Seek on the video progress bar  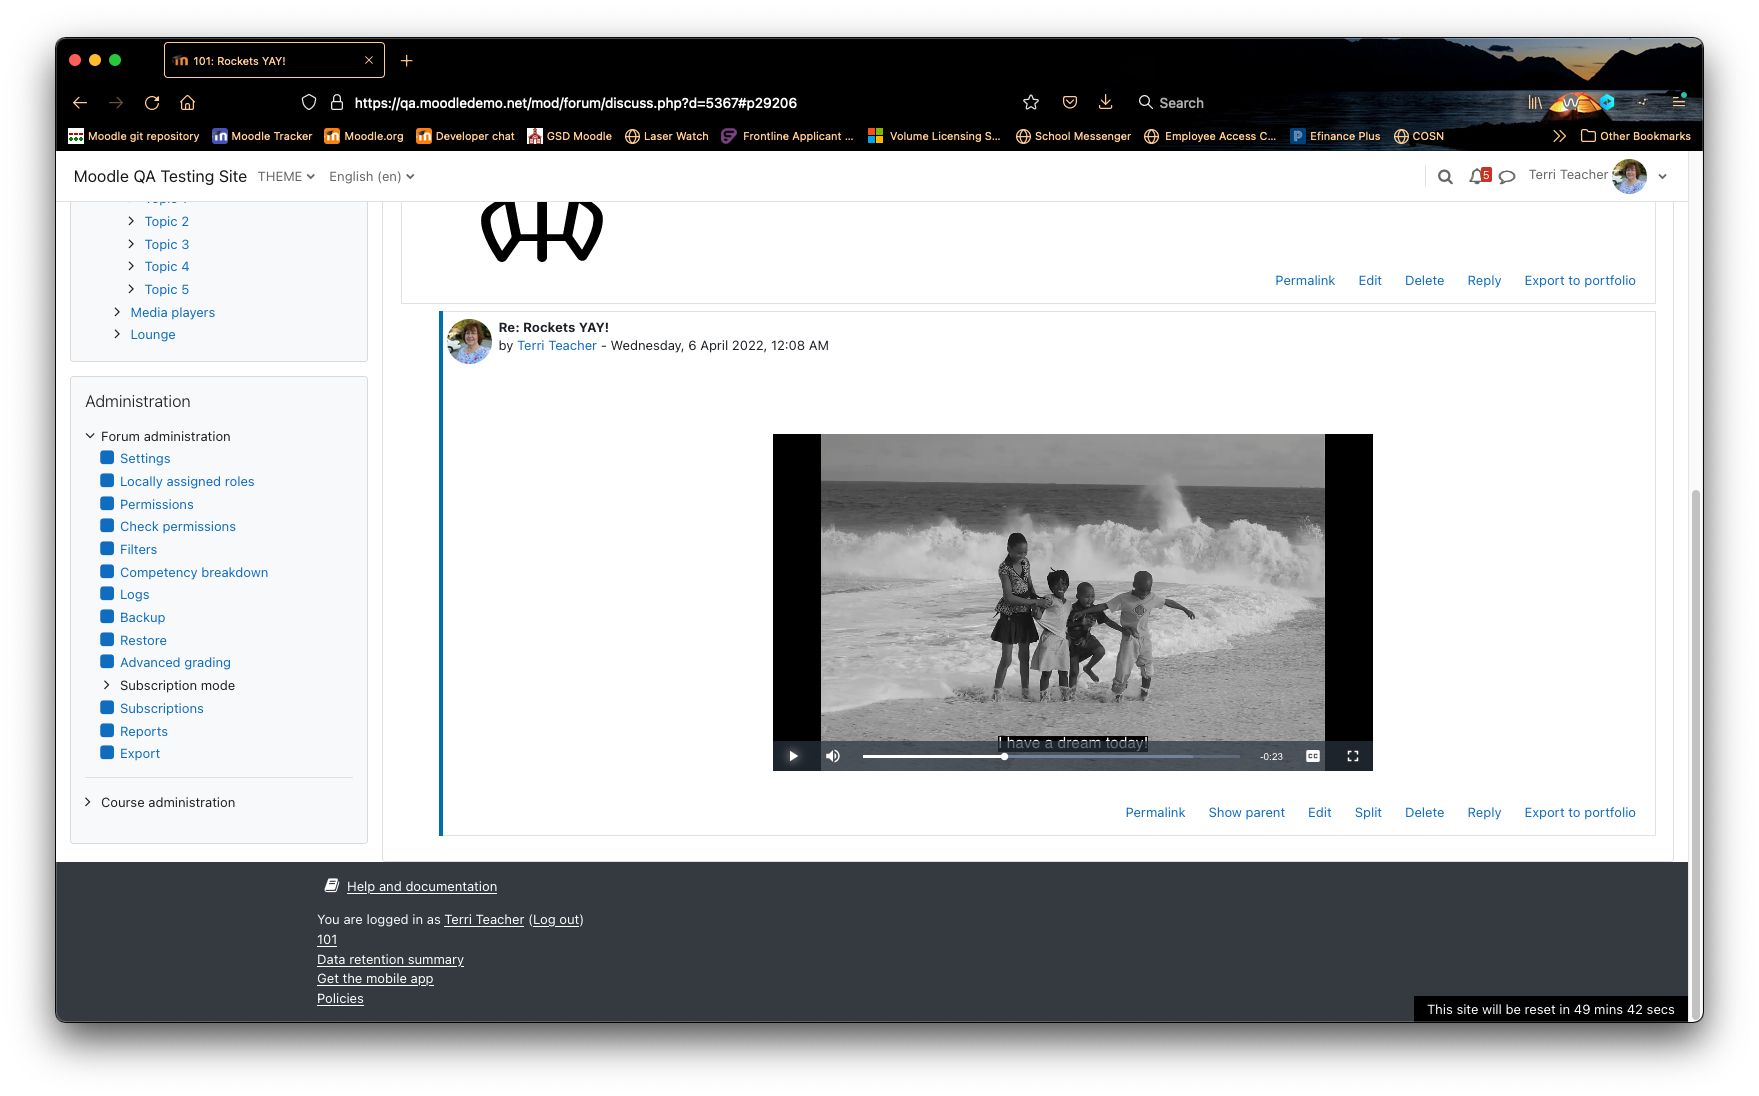pos(1051,756)
